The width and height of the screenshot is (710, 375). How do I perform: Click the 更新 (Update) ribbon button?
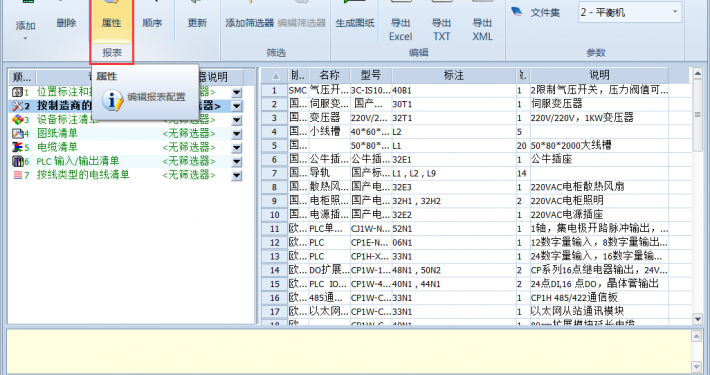point(197,23)
